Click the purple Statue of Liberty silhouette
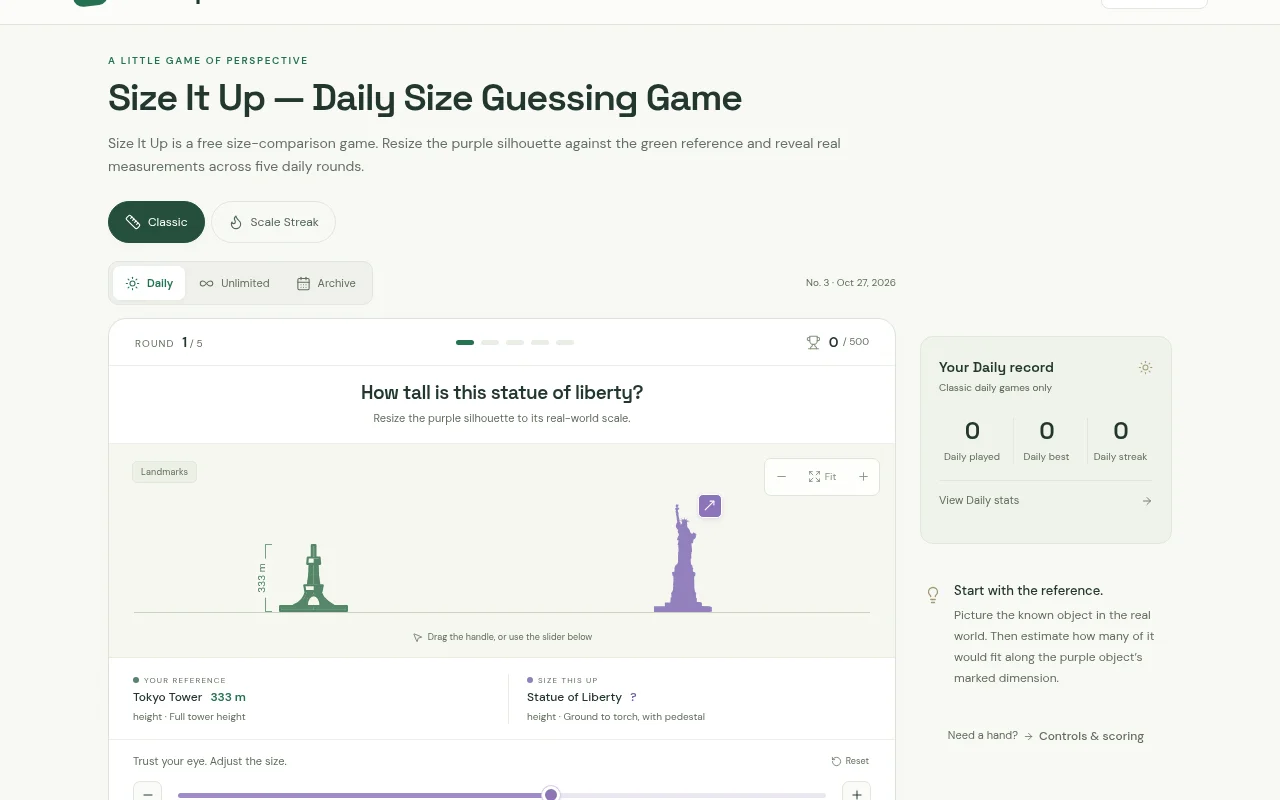The height and width of the screenshot is (800, 1280). (x=684, y=558)
